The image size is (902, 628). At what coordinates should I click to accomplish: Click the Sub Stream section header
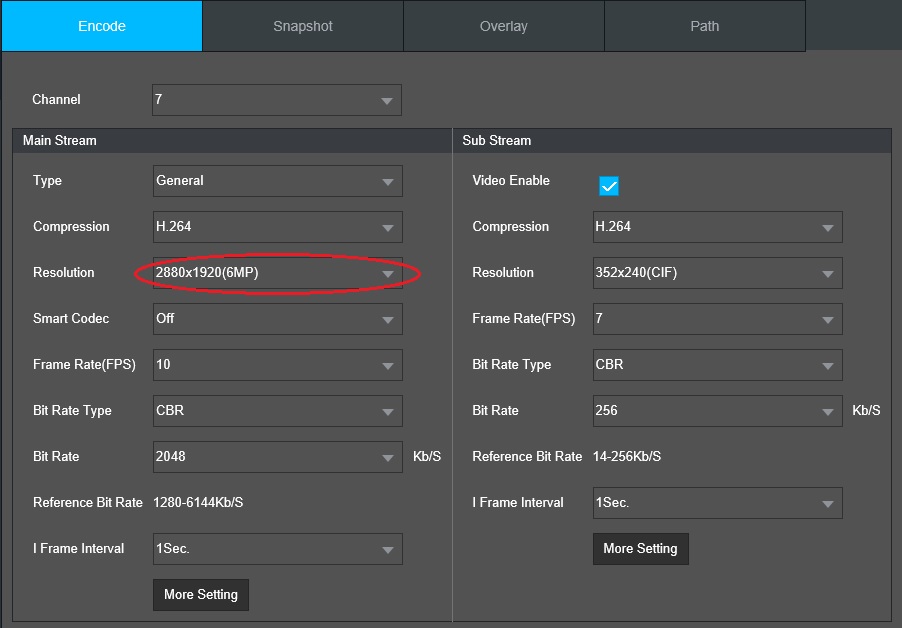pyautogui.click(x=672, y=141)
